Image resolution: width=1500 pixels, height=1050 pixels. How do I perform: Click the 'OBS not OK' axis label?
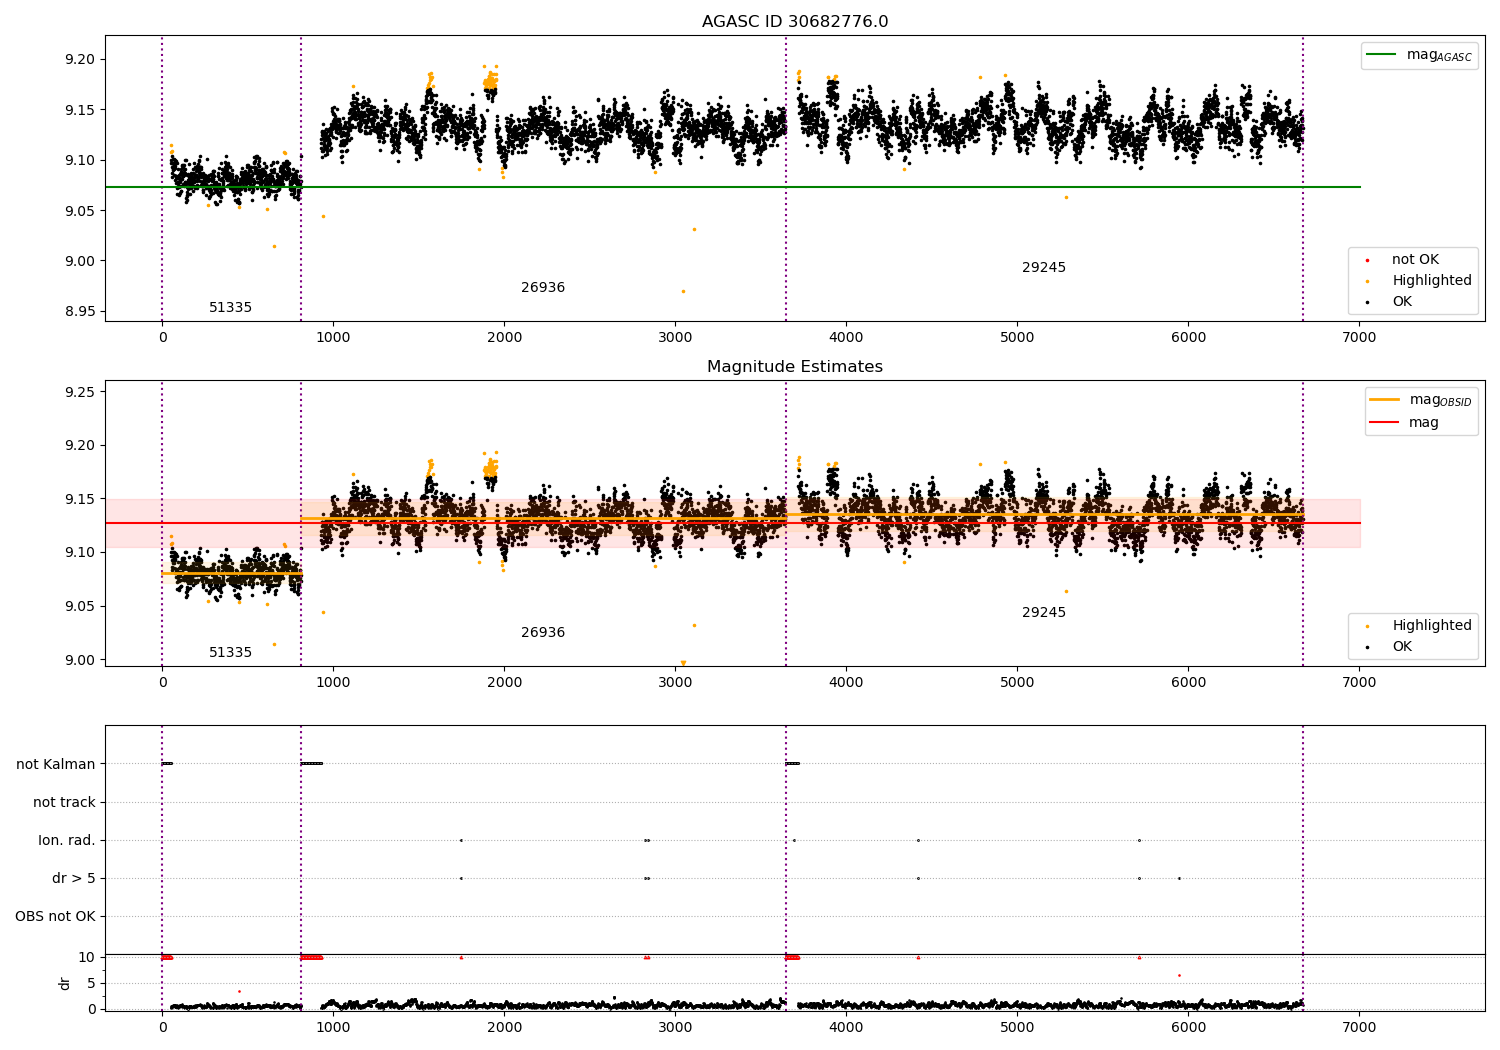click(x=55, y=917)
